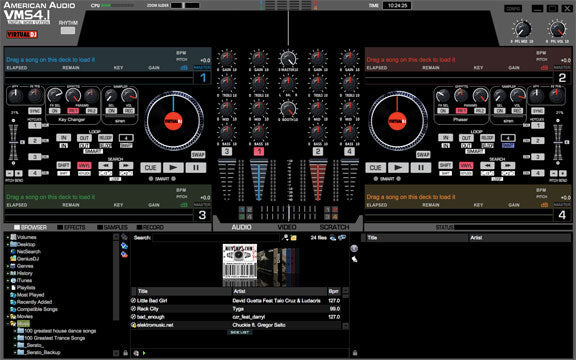Viewport: 576px width, 360px height.
Task: Click lock icon below file browser
Action: coord(355,353)
